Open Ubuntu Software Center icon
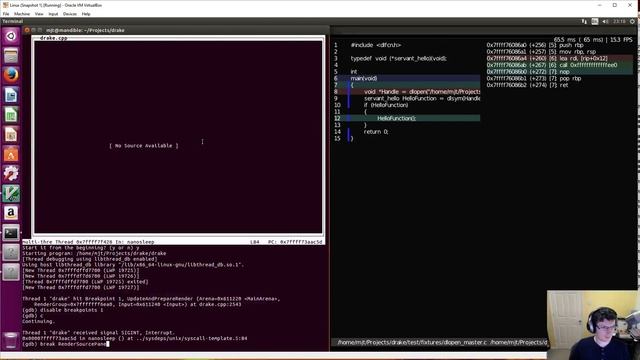 (x=11, y=154)
